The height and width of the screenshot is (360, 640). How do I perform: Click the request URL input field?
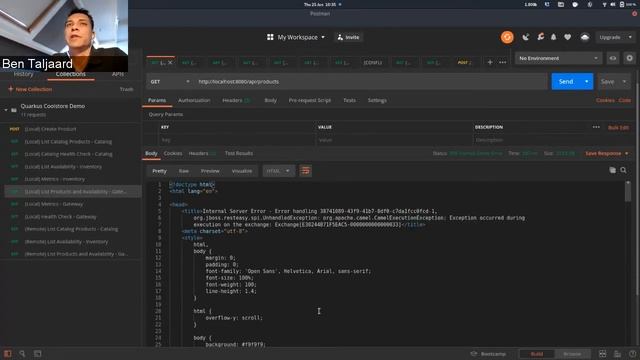pos(370,82)
